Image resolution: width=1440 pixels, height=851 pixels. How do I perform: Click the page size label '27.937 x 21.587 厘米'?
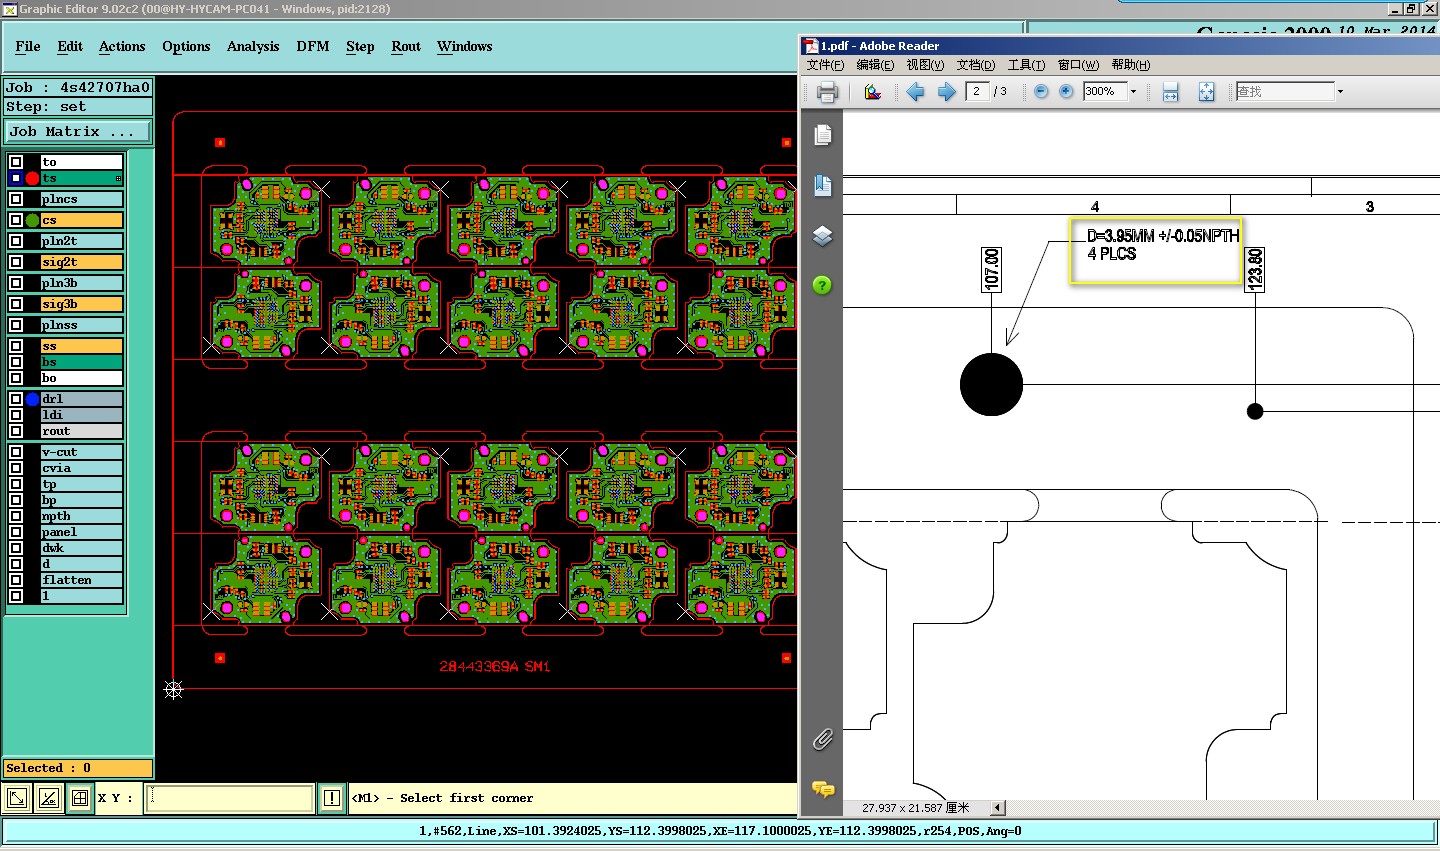[915, 808]
